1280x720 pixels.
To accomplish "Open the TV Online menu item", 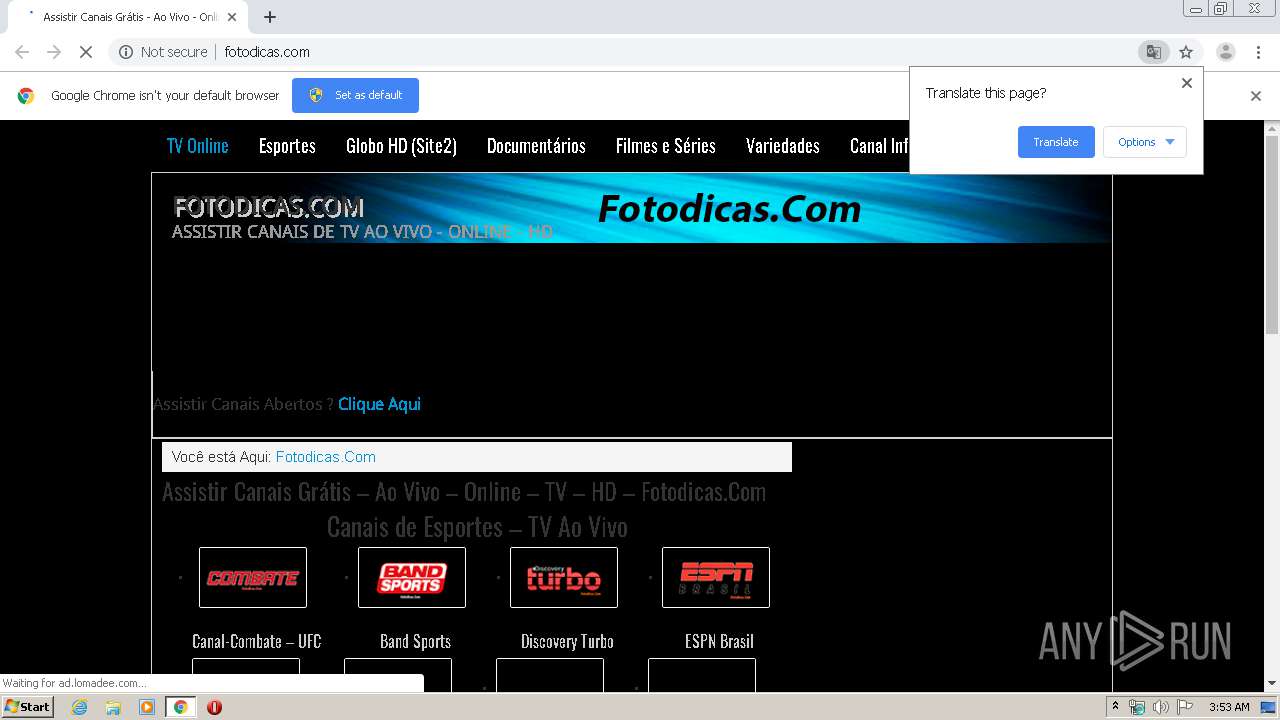I will tap(198, 146).
